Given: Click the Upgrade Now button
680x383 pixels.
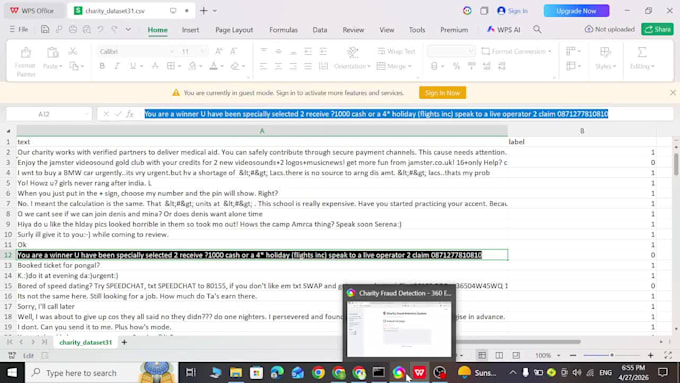Looking at the screenshot, I should coord(576,11).
